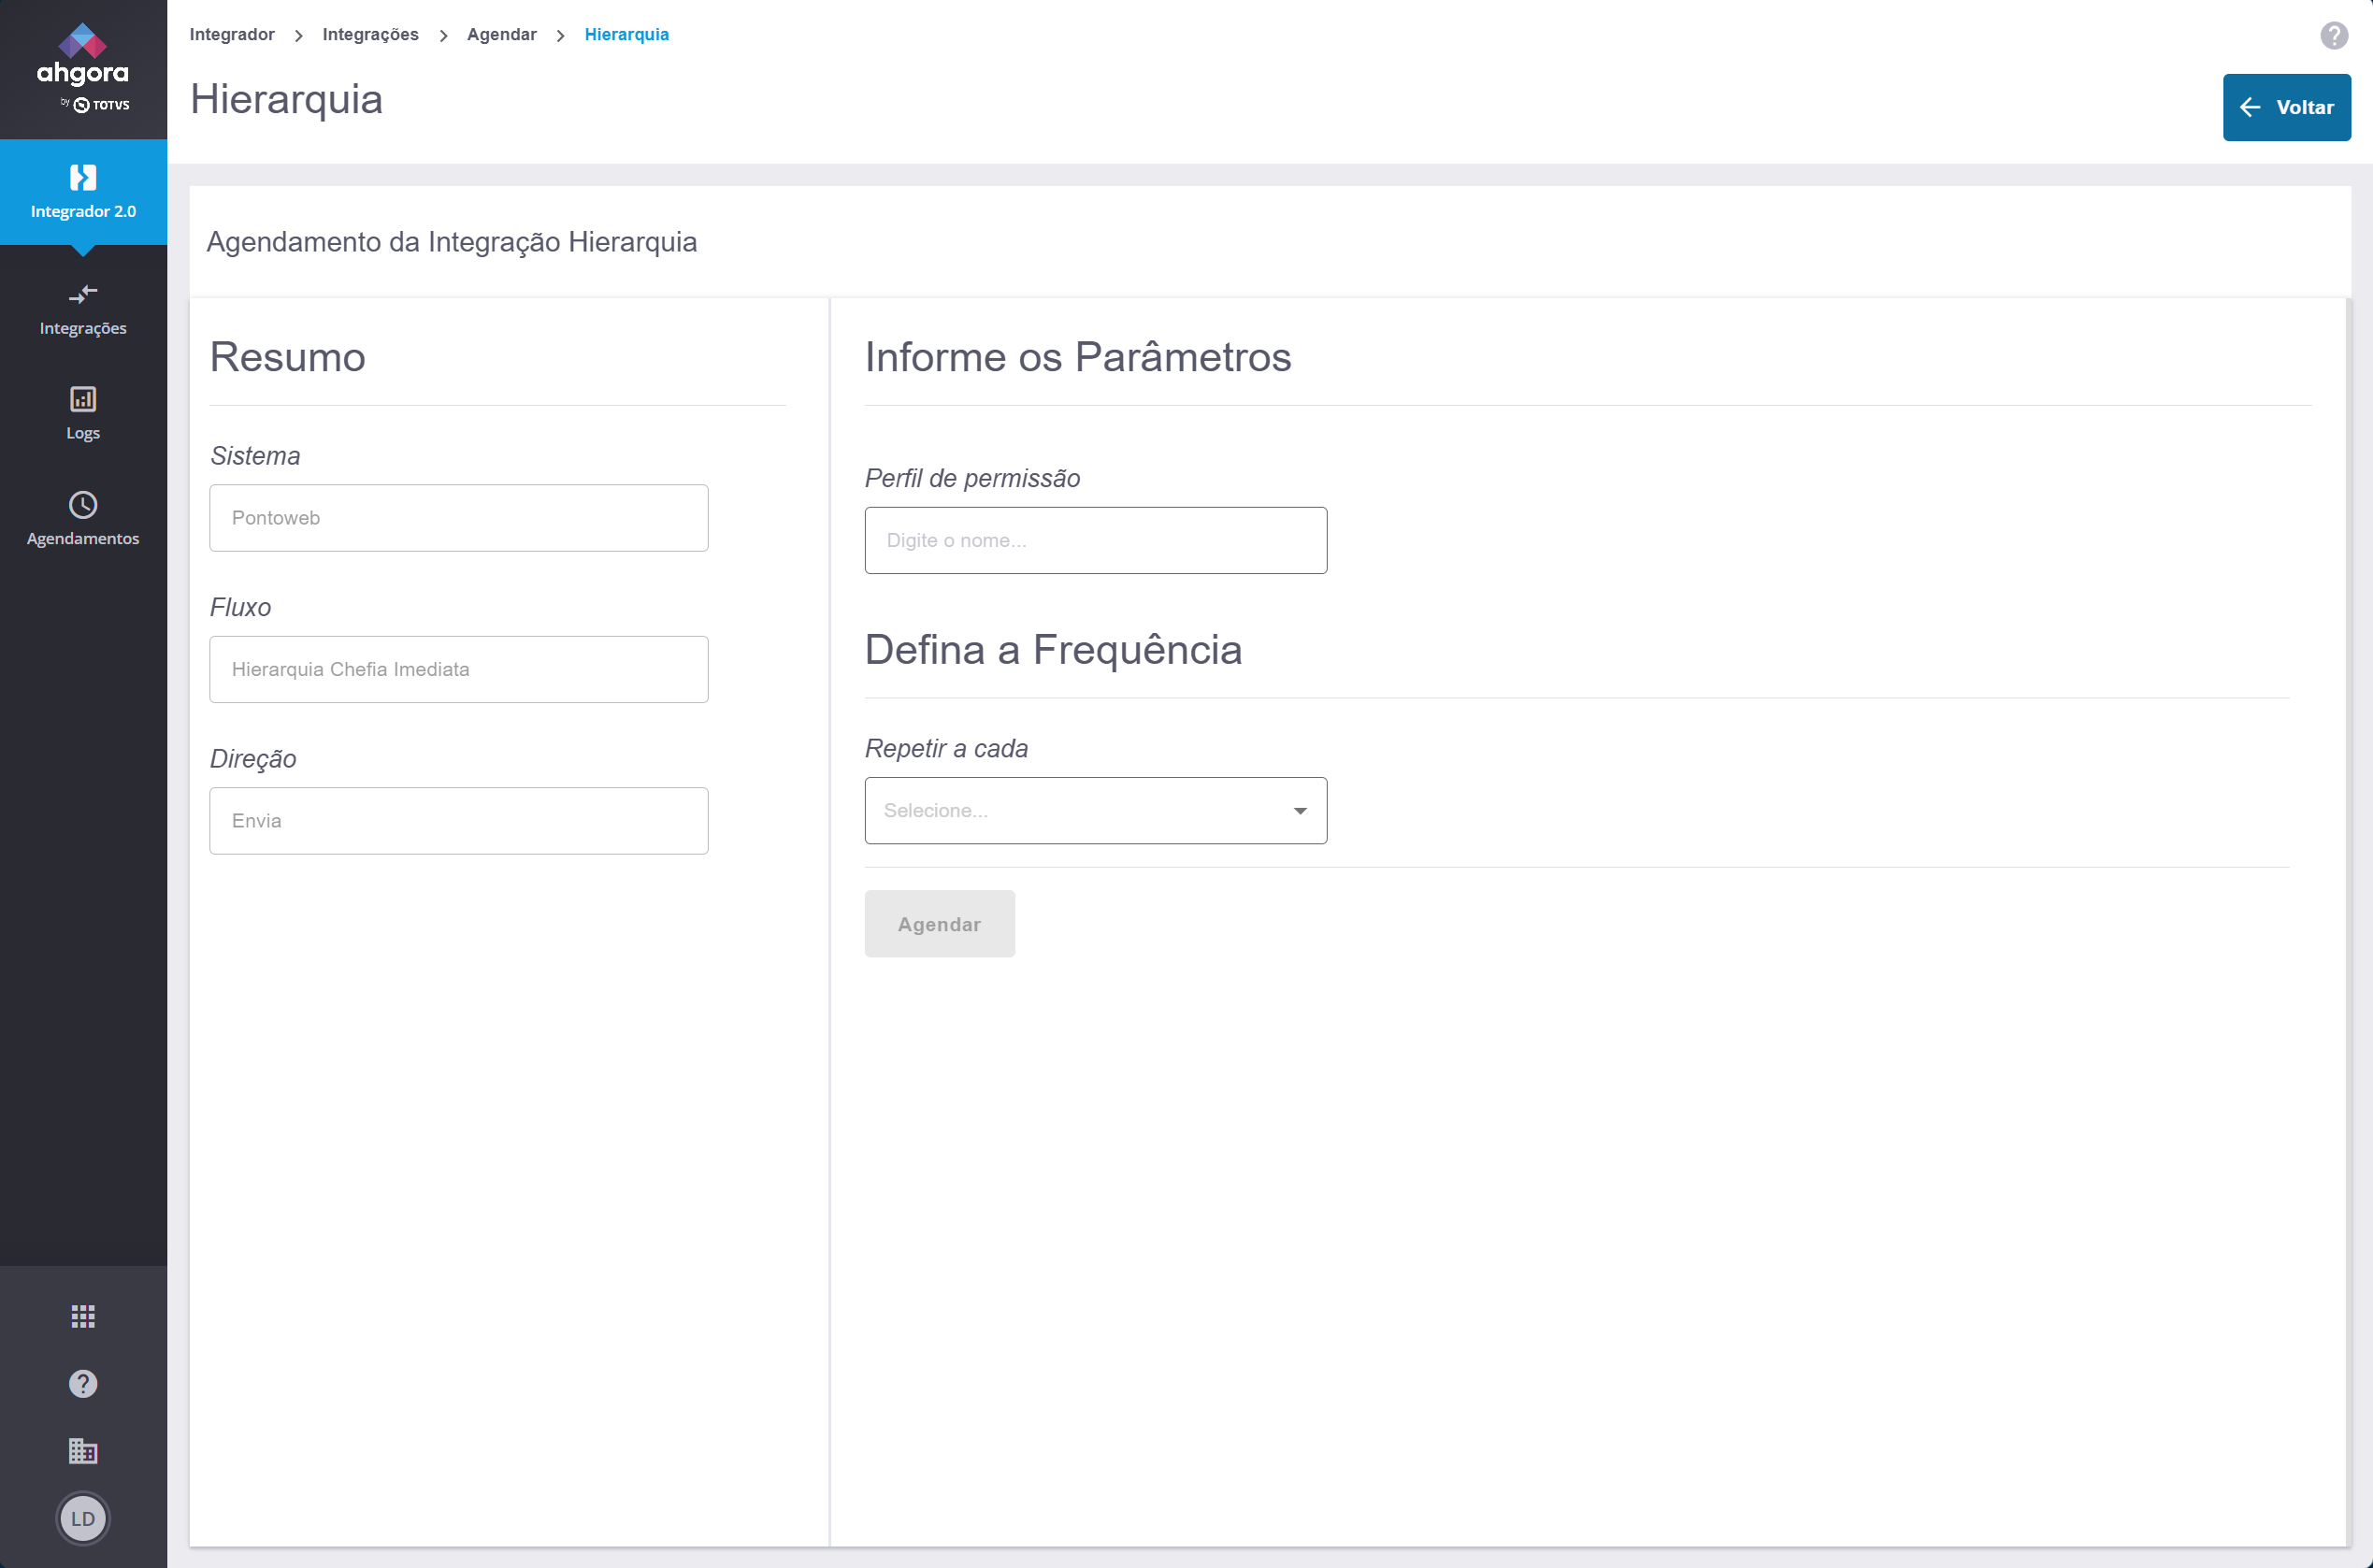
Task: Click the sidebar help question icon
Action: (83, 1383)
